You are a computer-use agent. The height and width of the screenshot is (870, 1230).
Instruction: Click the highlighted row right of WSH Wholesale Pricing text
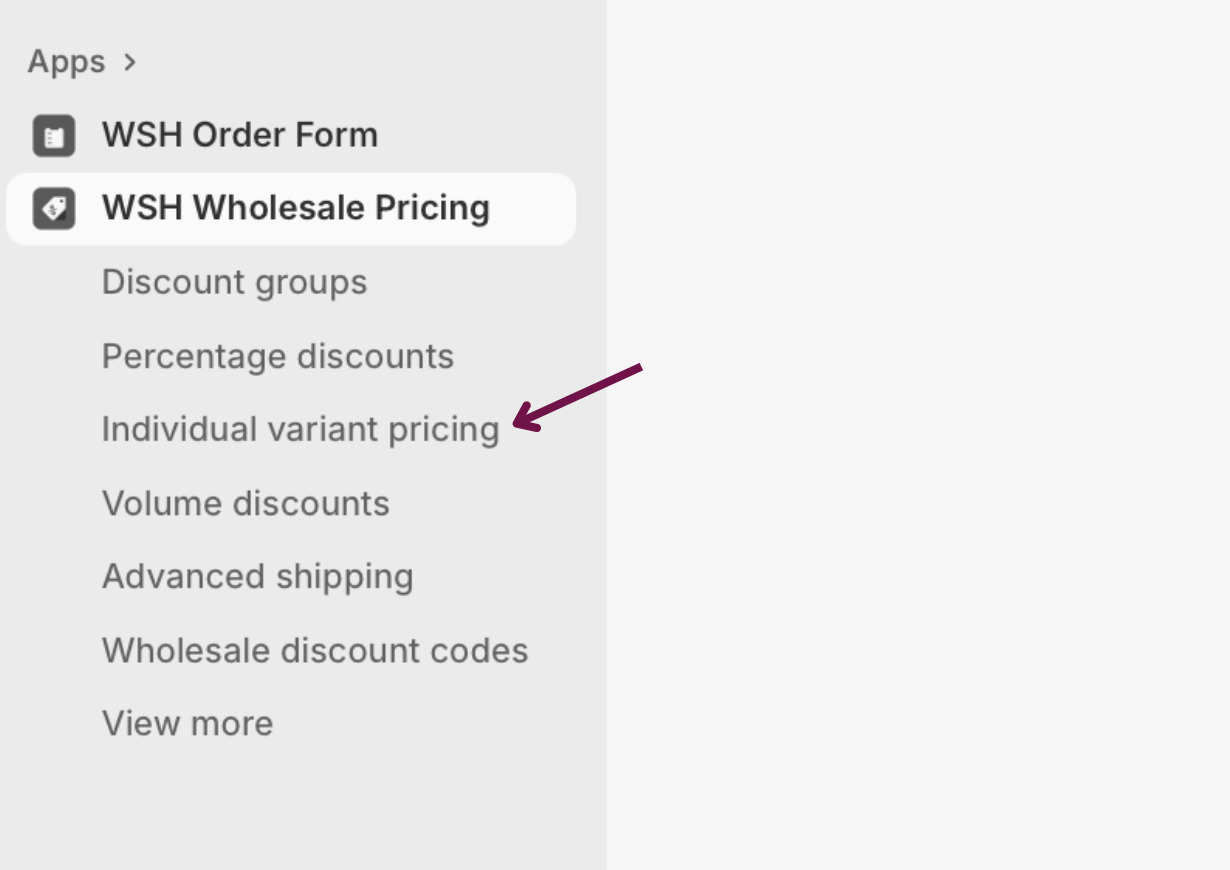(535, 209)
